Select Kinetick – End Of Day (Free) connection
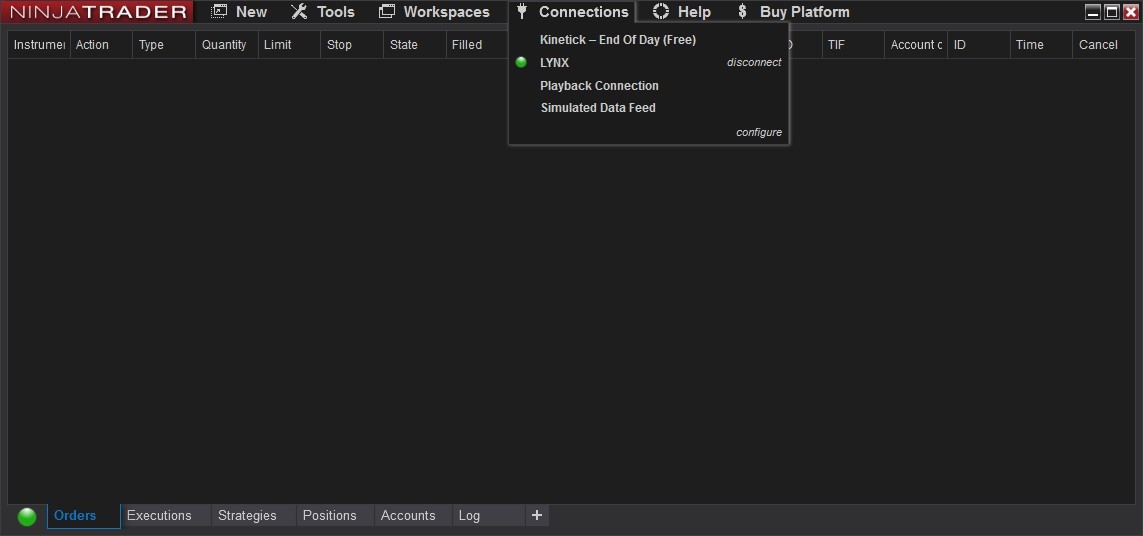This screenshot has width=1143, height=536. coord(618,40)
